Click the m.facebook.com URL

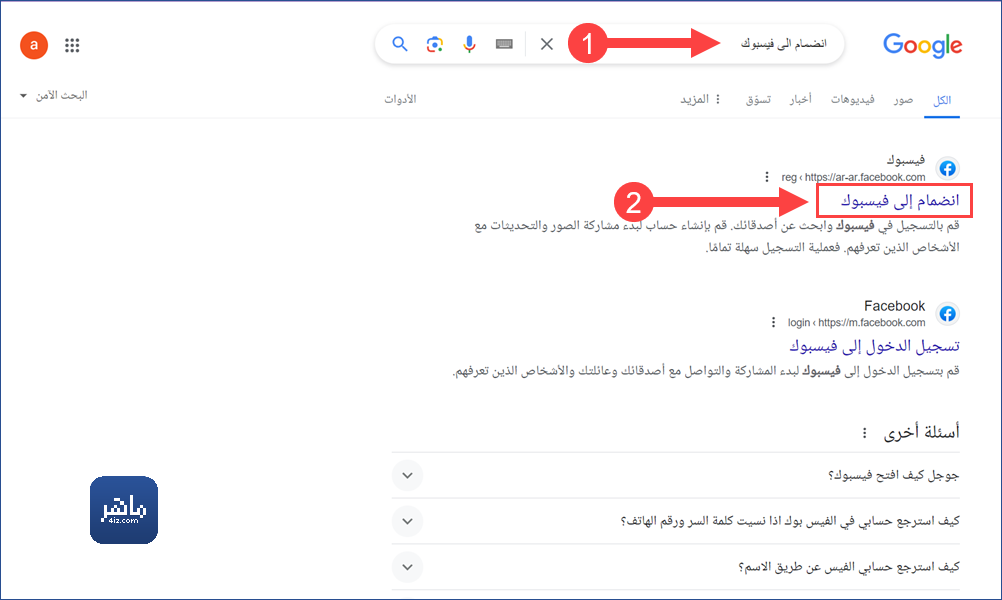[856, 322]
